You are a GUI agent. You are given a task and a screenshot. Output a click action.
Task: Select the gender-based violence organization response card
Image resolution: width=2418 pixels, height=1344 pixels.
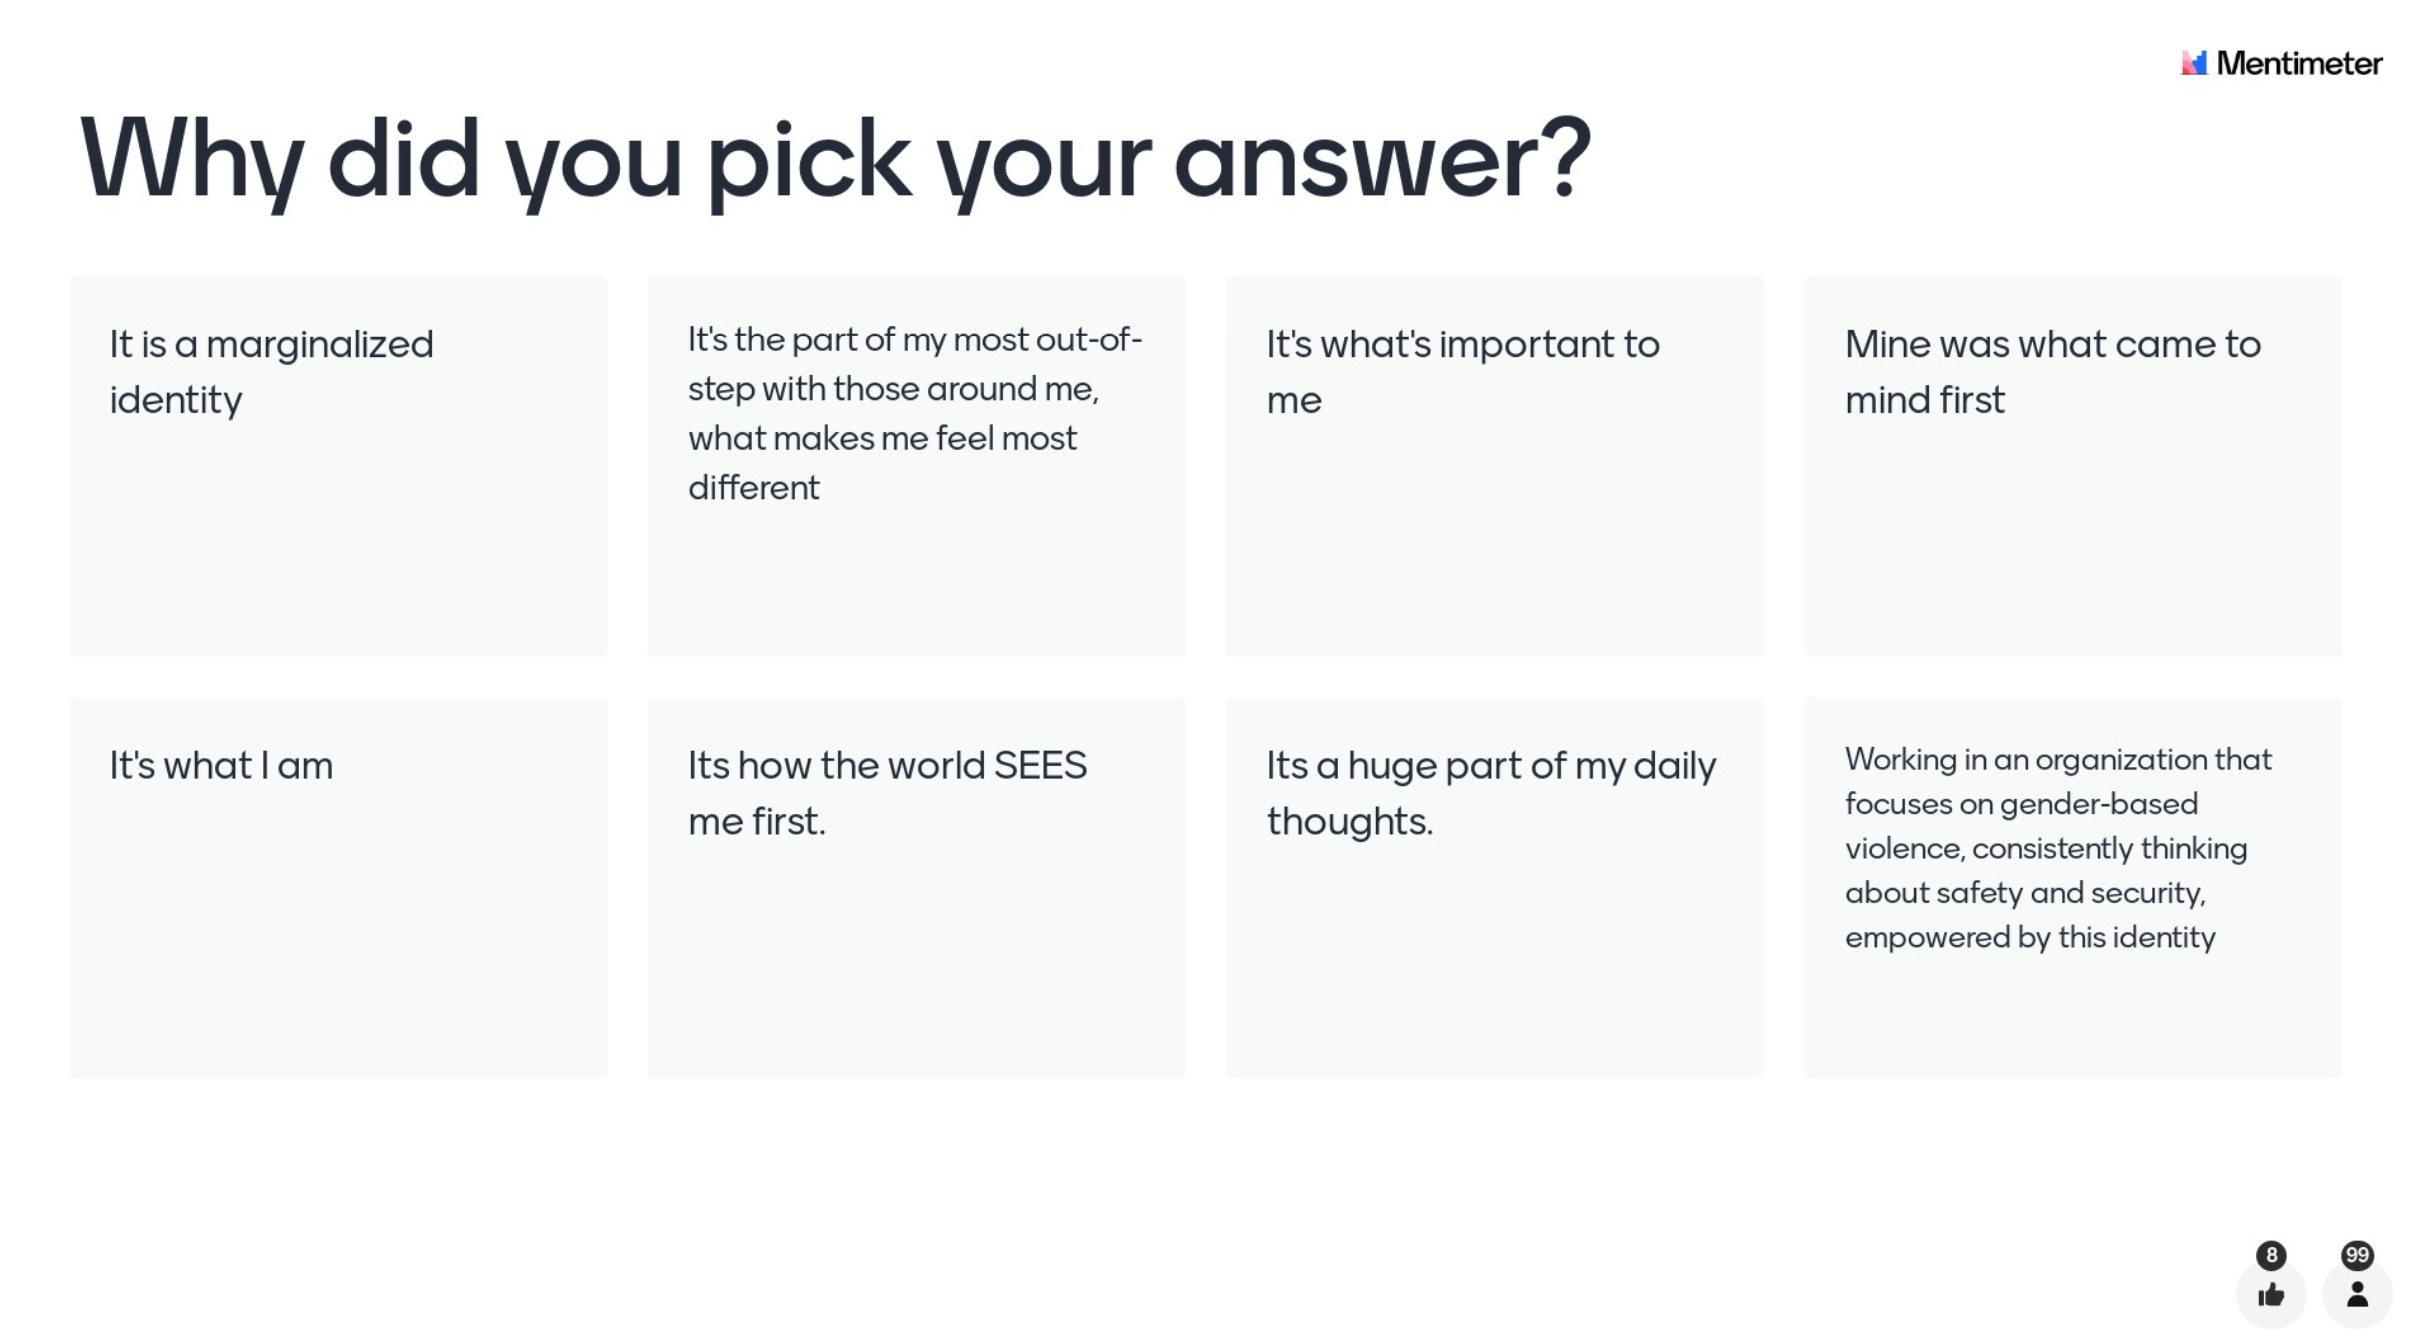tap(2072, 887)
